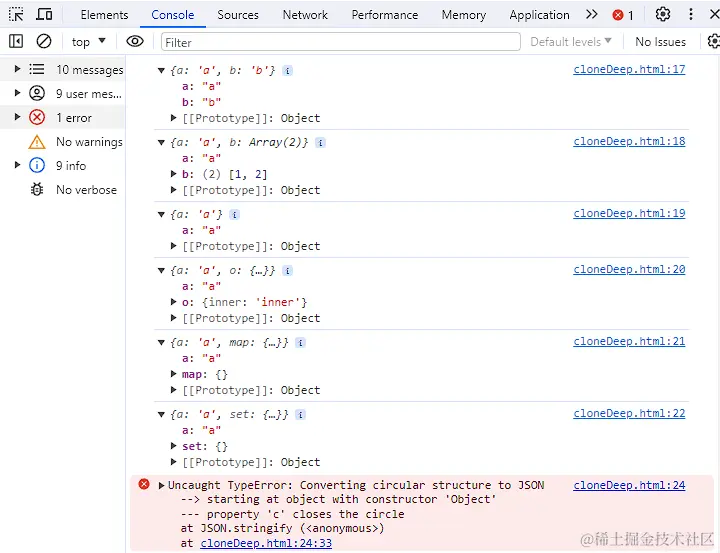Open live expression eye icon

[135, 41]
